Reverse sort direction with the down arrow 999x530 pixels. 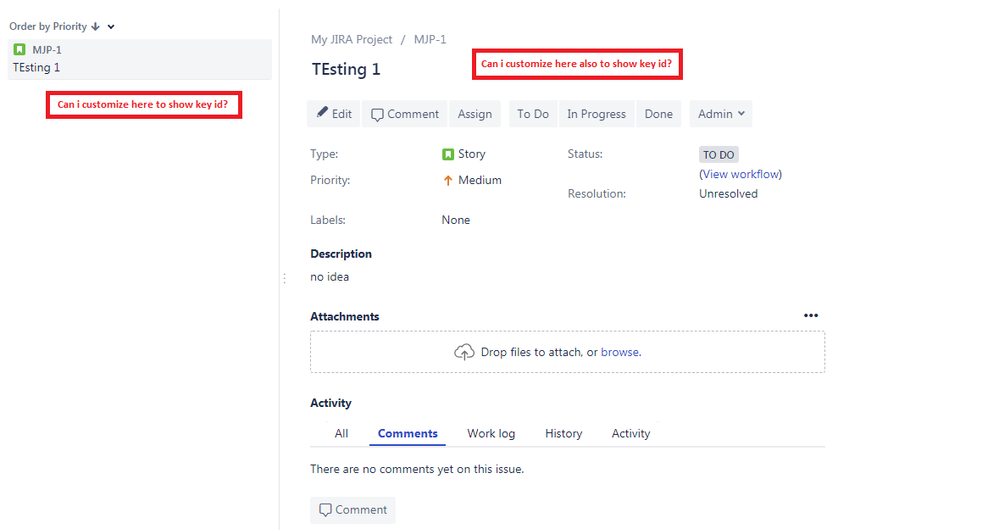pyautogui.click(x=96, y=27)
